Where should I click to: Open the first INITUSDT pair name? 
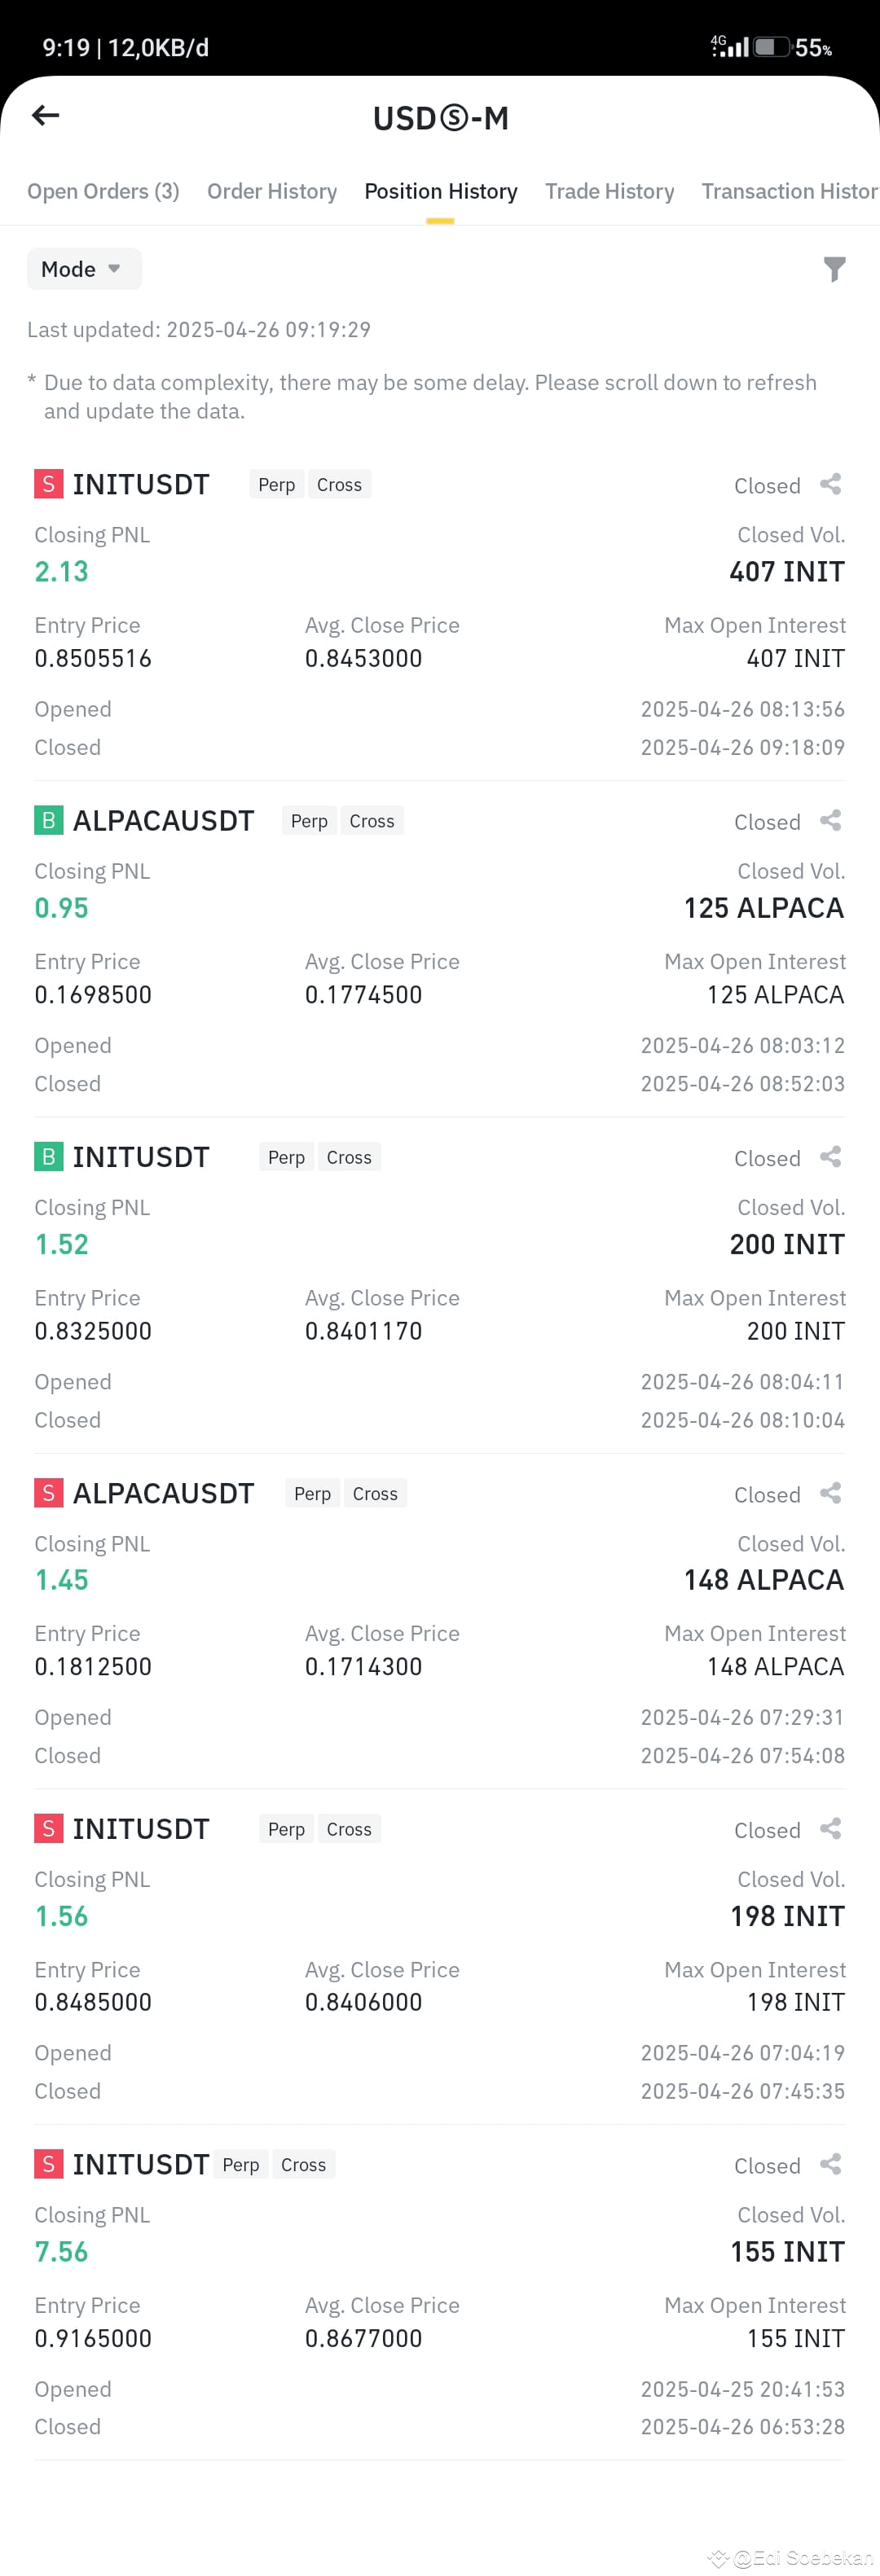(x=141, y=484)
